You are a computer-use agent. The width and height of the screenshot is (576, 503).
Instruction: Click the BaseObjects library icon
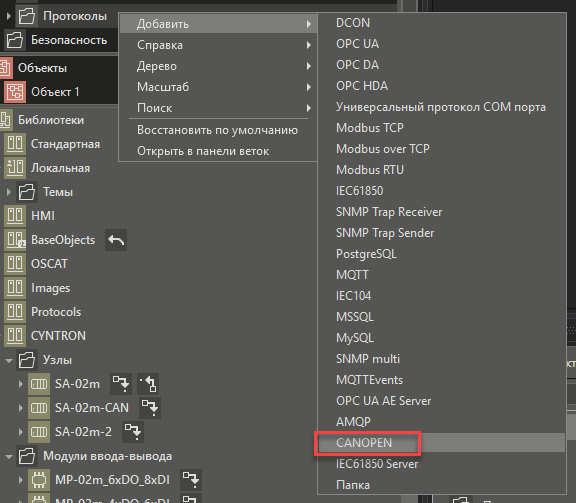coord(15,240)
